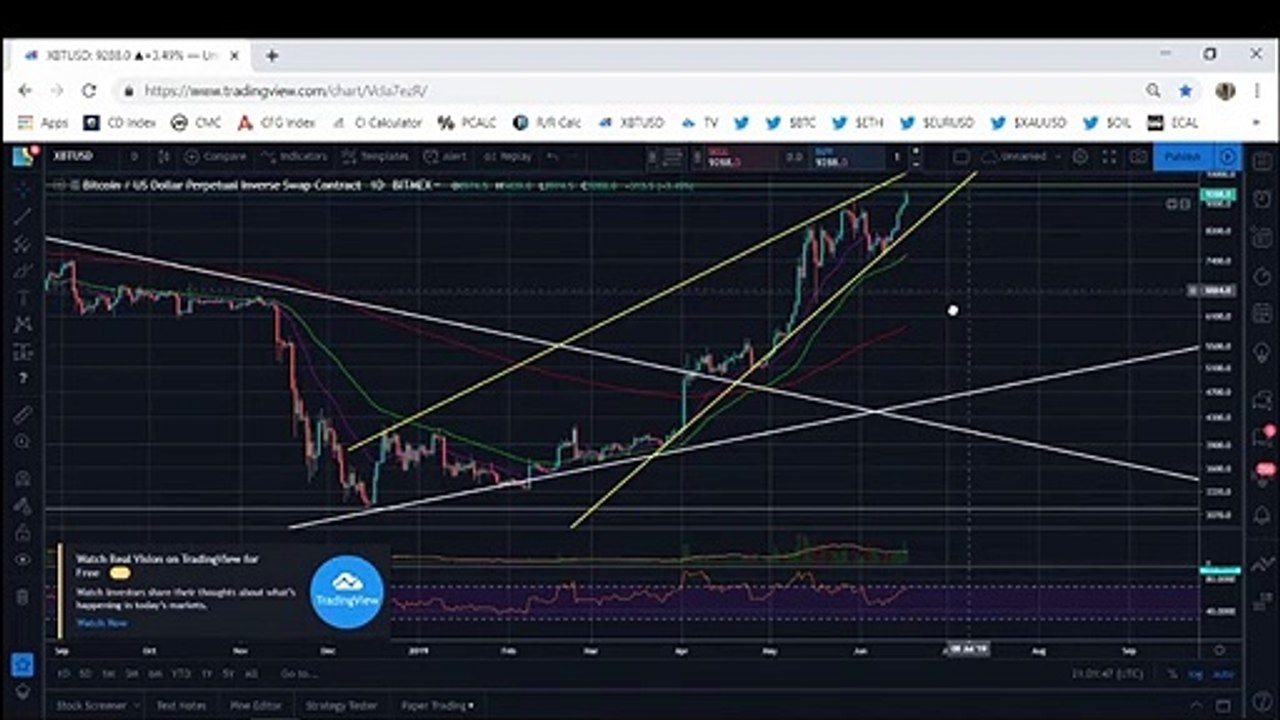This screenshot has height=720, width=1280.
Task: Open the Chrome menu three dots
Action: coord(1256,90)
